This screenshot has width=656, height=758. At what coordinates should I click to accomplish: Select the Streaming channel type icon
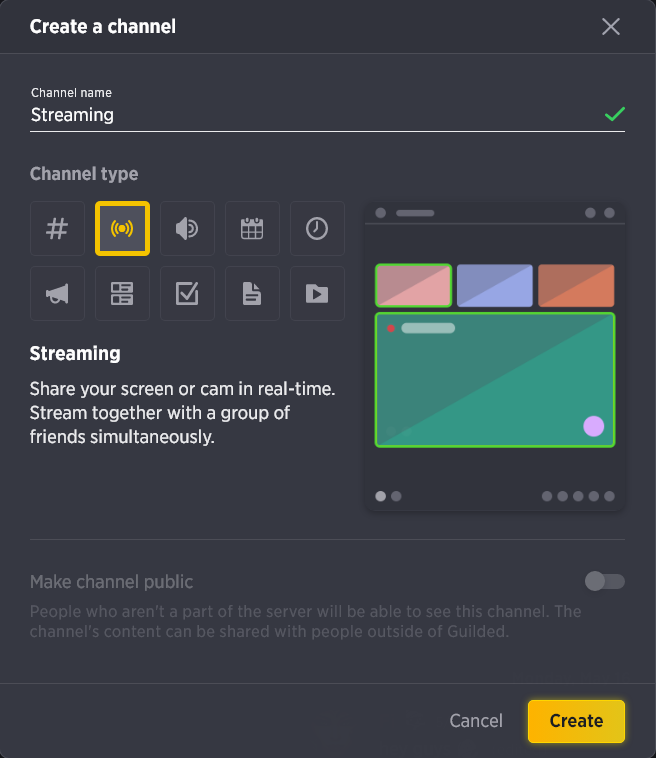[x=122, y=229]
